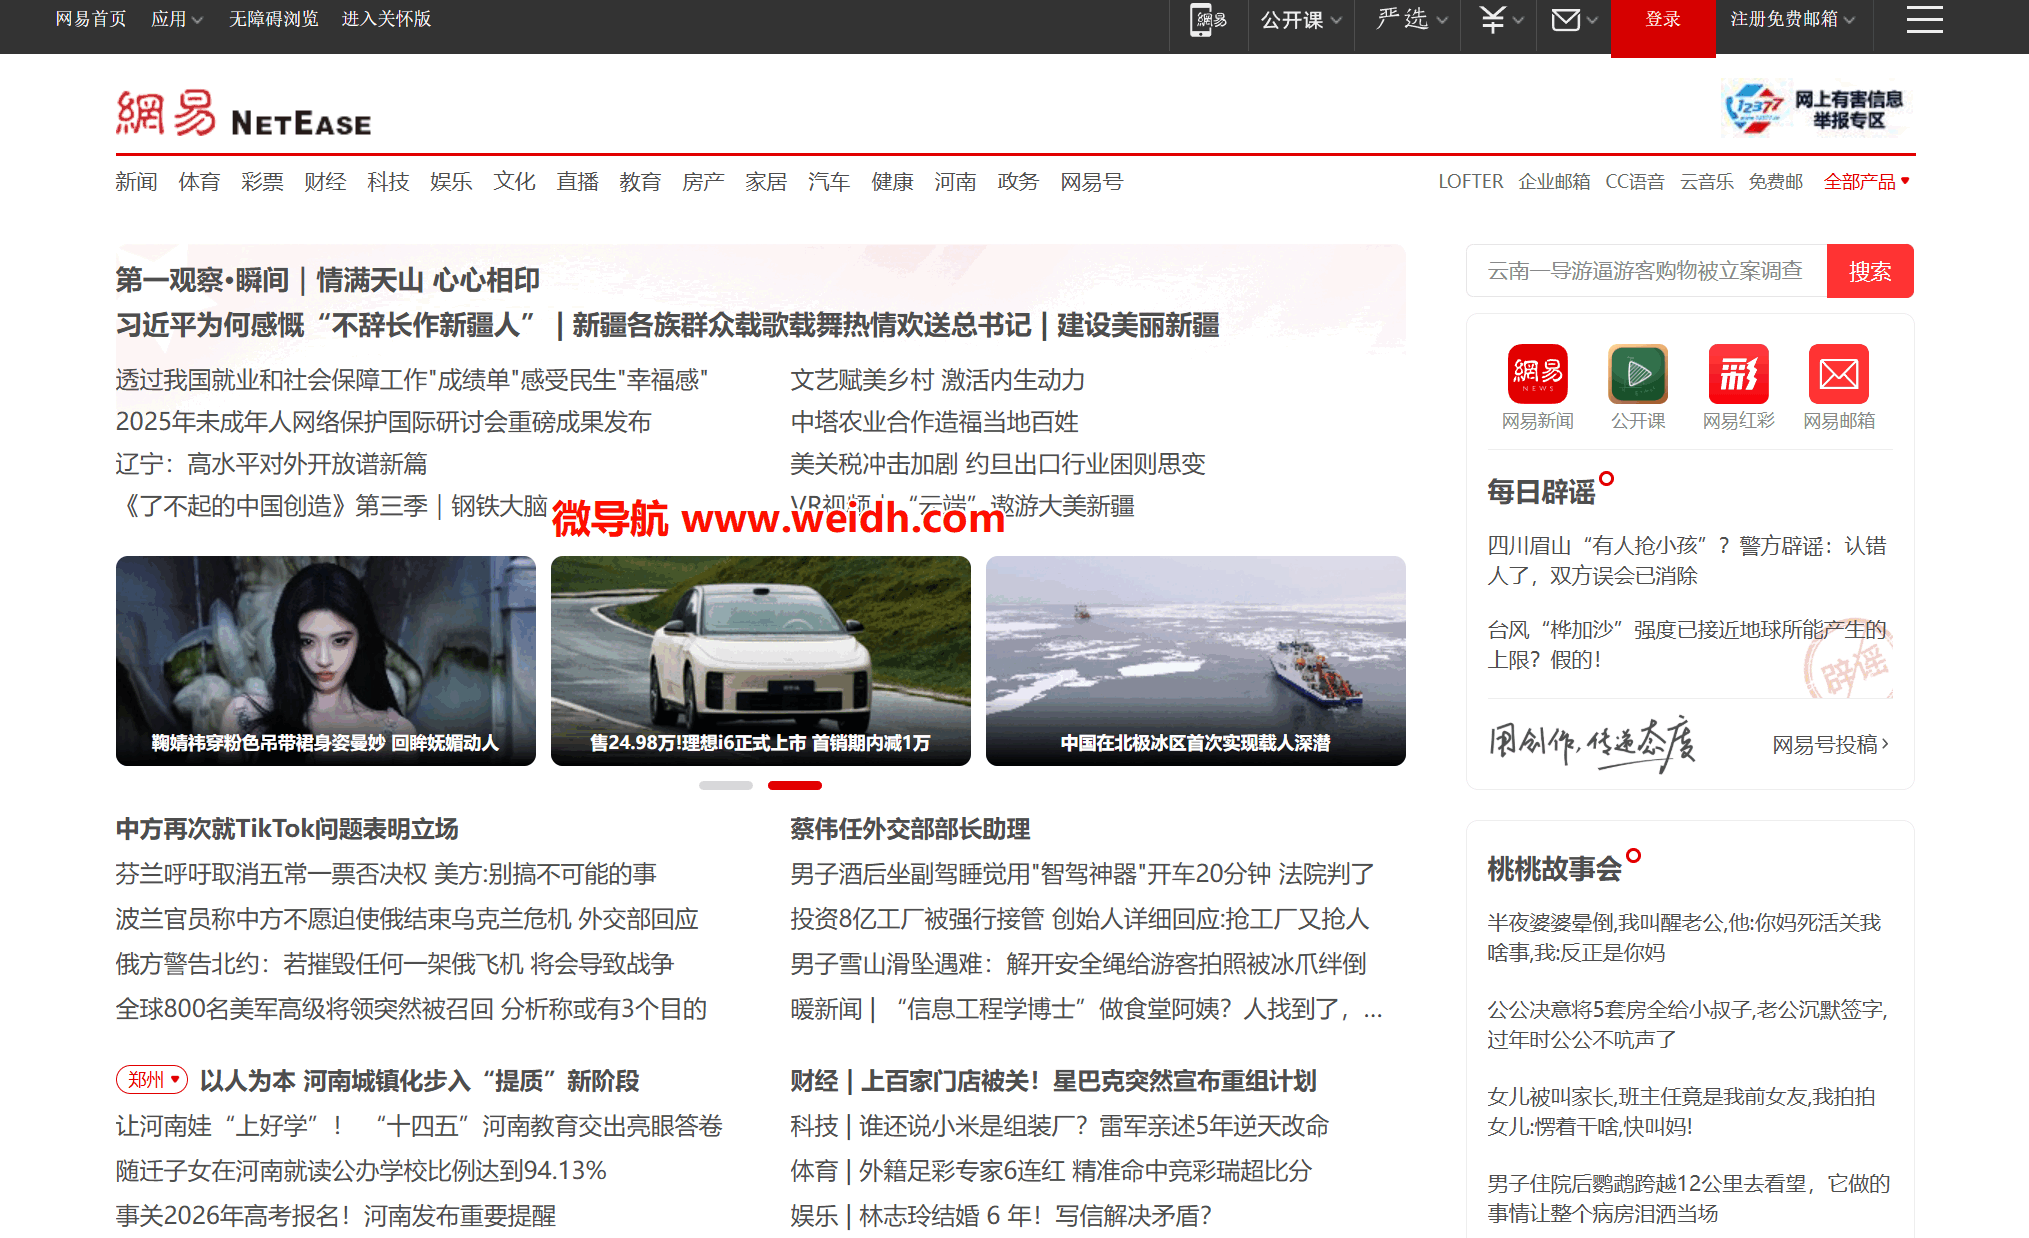Open article 建设美丽新疆
Screen dimensions: 2029x1238
[1138, 325]
